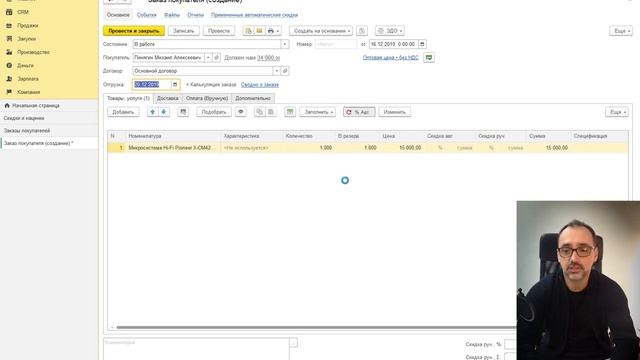Open the Производство section icon
Viewport: 640px width, 360px height.
coord(9,52)
